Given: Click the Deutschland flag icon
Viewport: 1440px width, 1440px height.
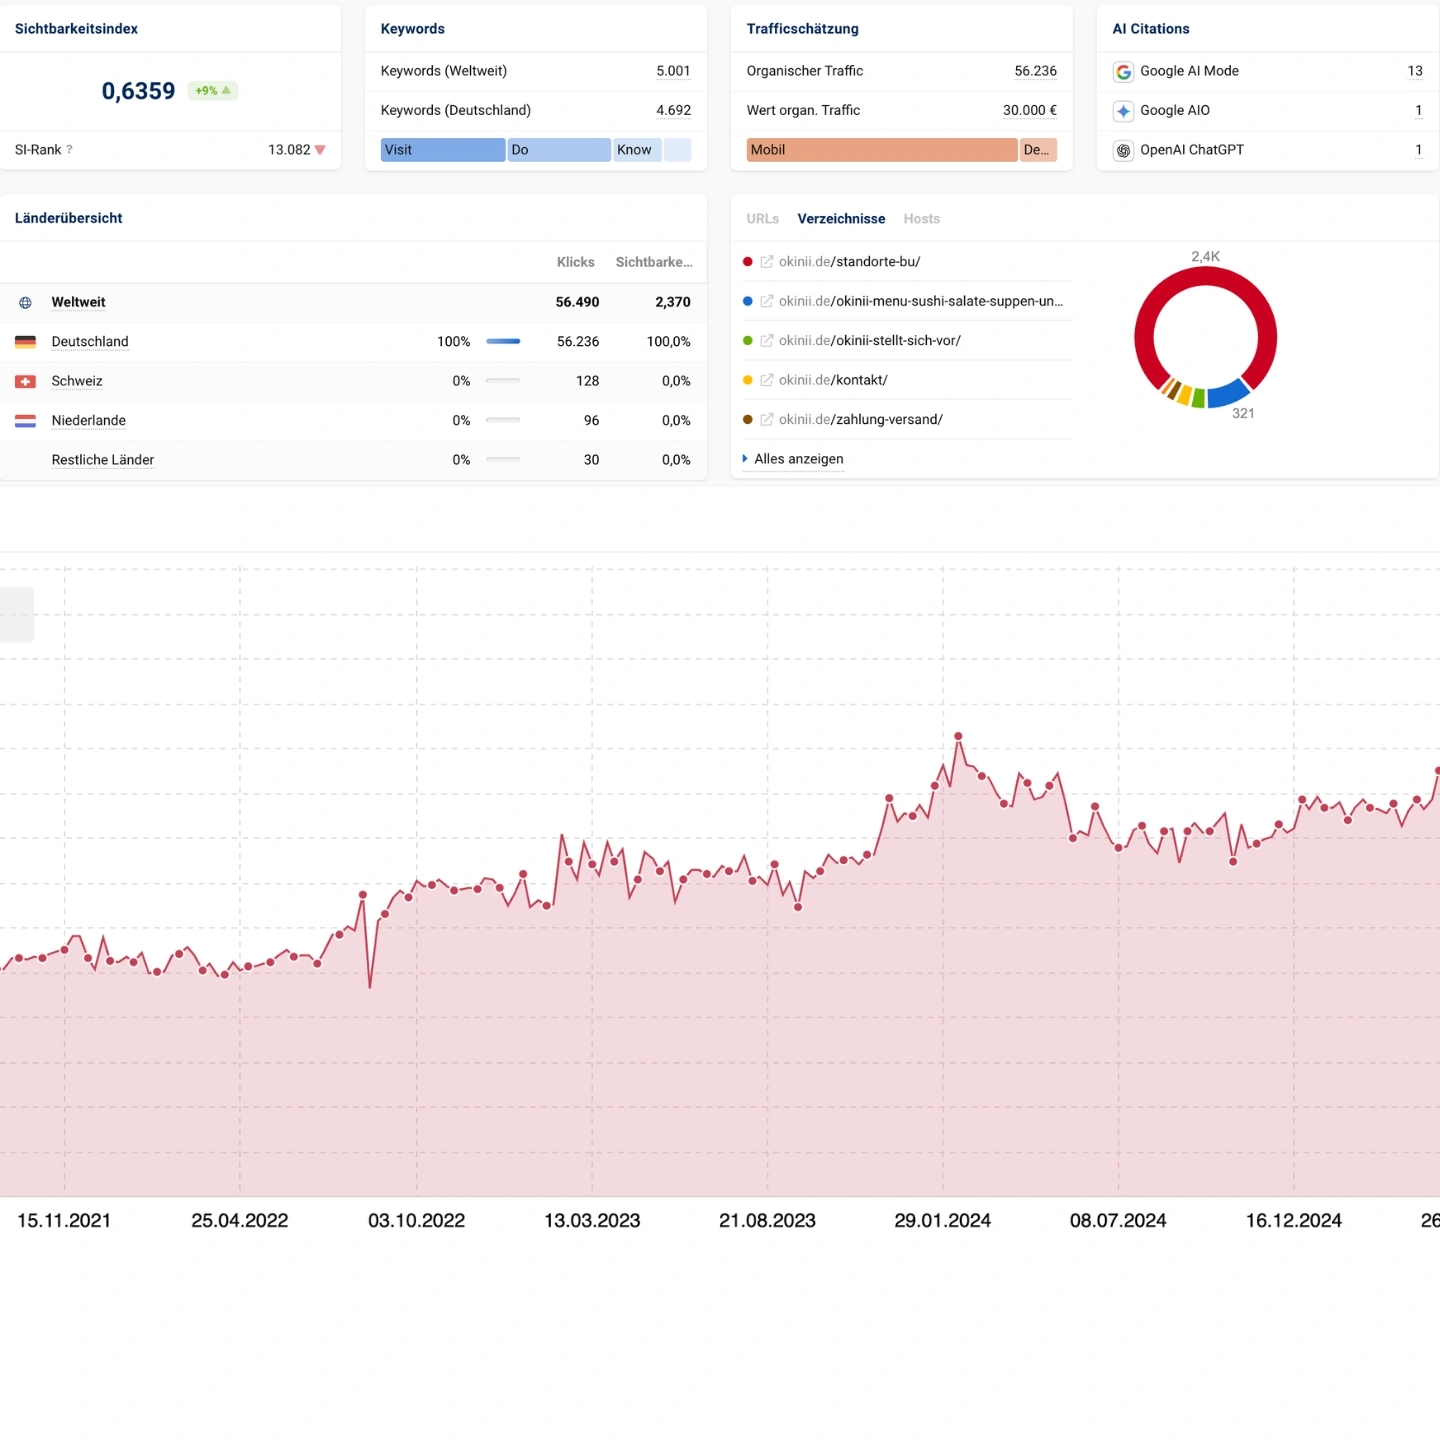Looking at the screenshot, I should 26,342.
